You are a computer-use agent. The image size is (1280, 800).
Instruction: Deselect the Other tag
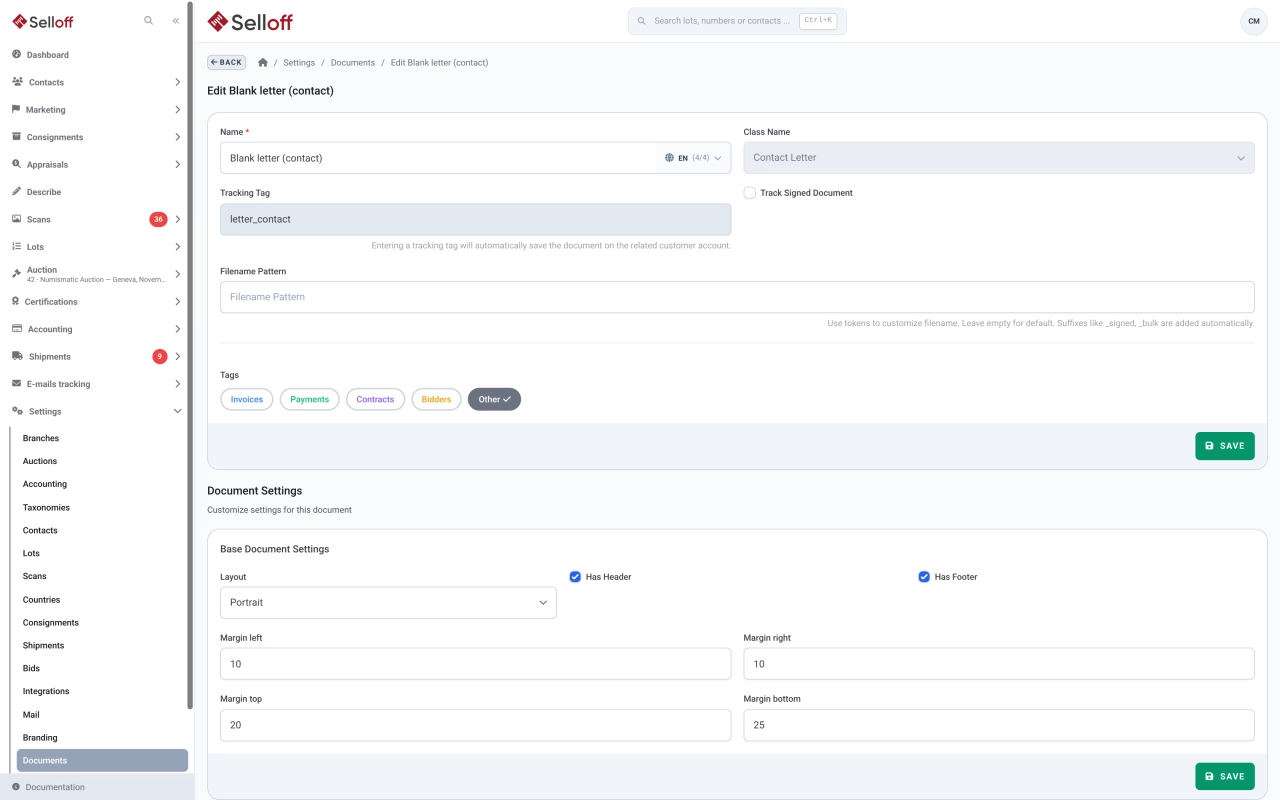tap(494, 399)
